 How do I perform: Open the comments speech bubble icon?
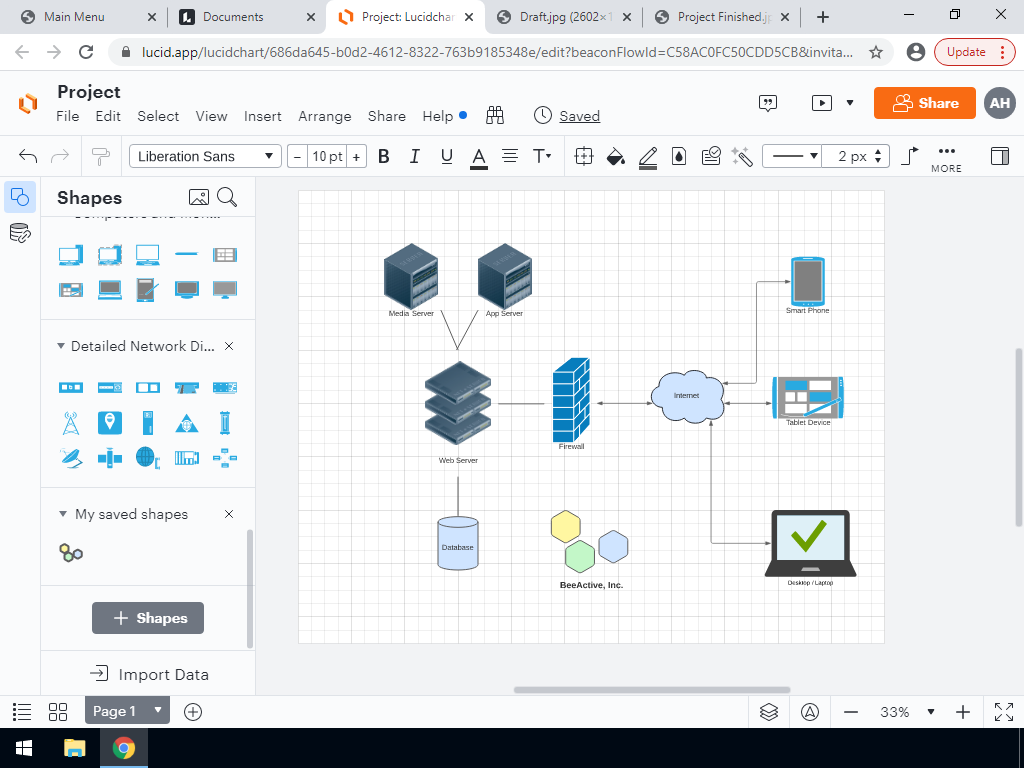point(768,103)
